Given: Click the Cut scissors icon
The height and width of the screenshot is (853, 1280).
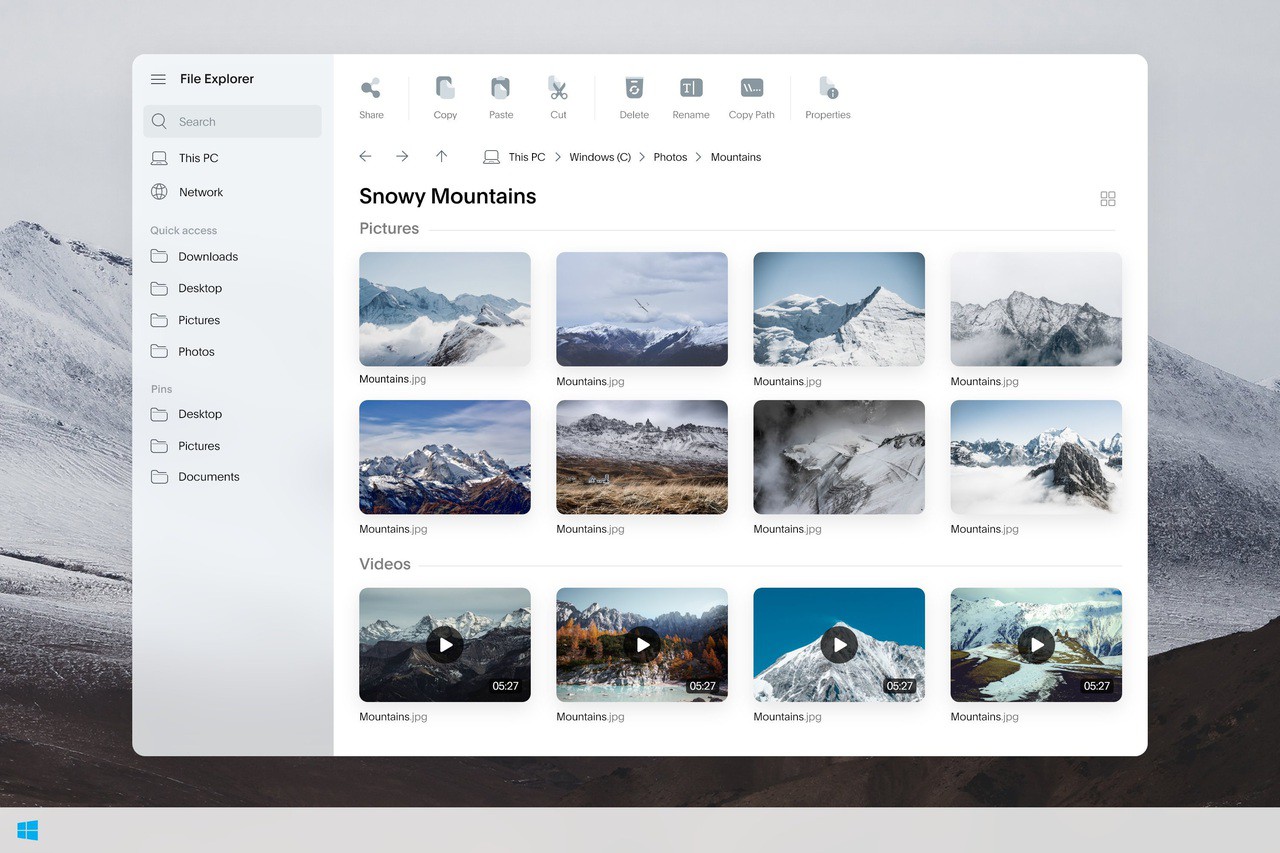Looking at the screenshot, I should (x=558, y=89).
